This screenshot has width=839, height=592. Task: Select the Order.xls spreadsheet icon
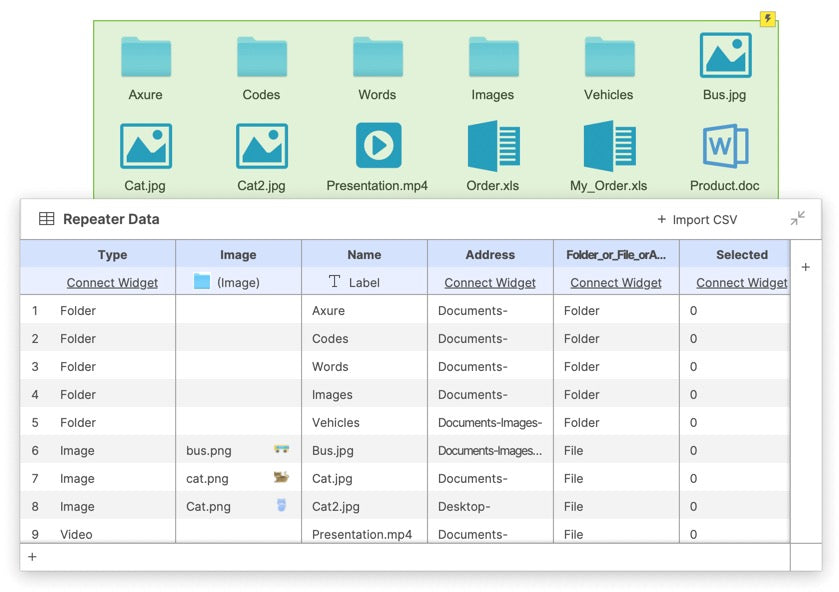tap(493, 146)
